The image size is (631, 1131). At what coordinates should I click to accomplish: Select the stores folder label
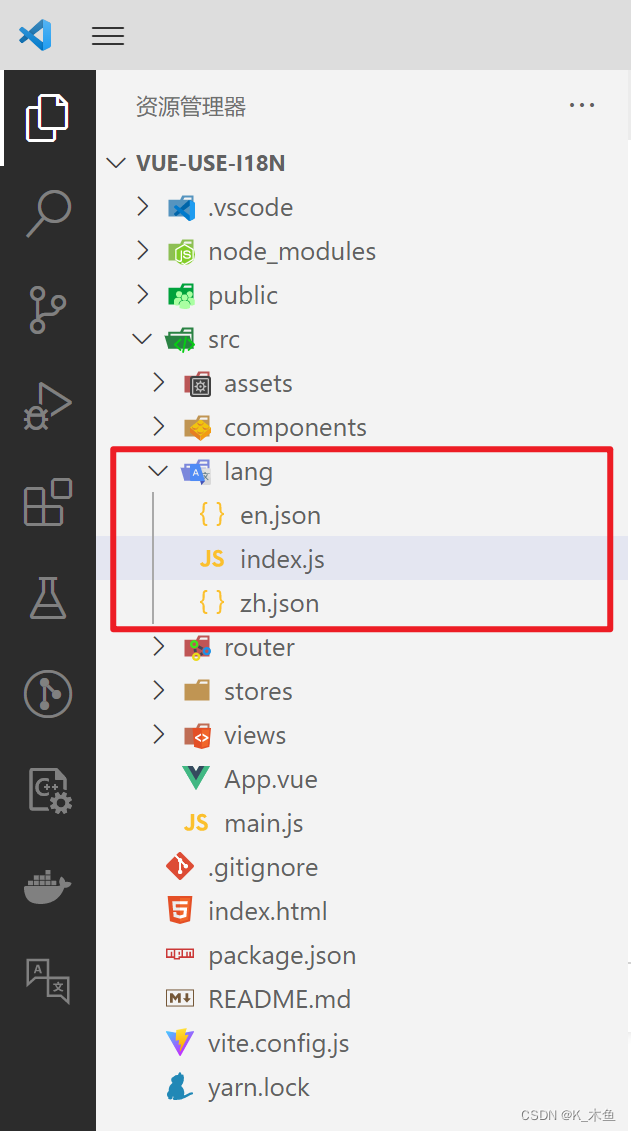coord(258,692)
